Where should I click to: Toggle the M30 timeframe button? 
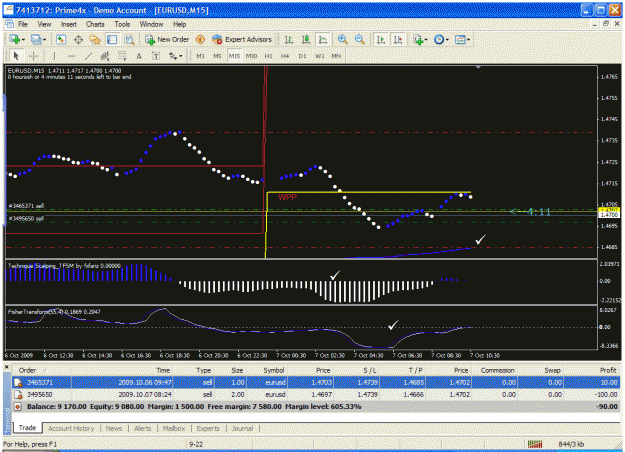tap(251, 56)
